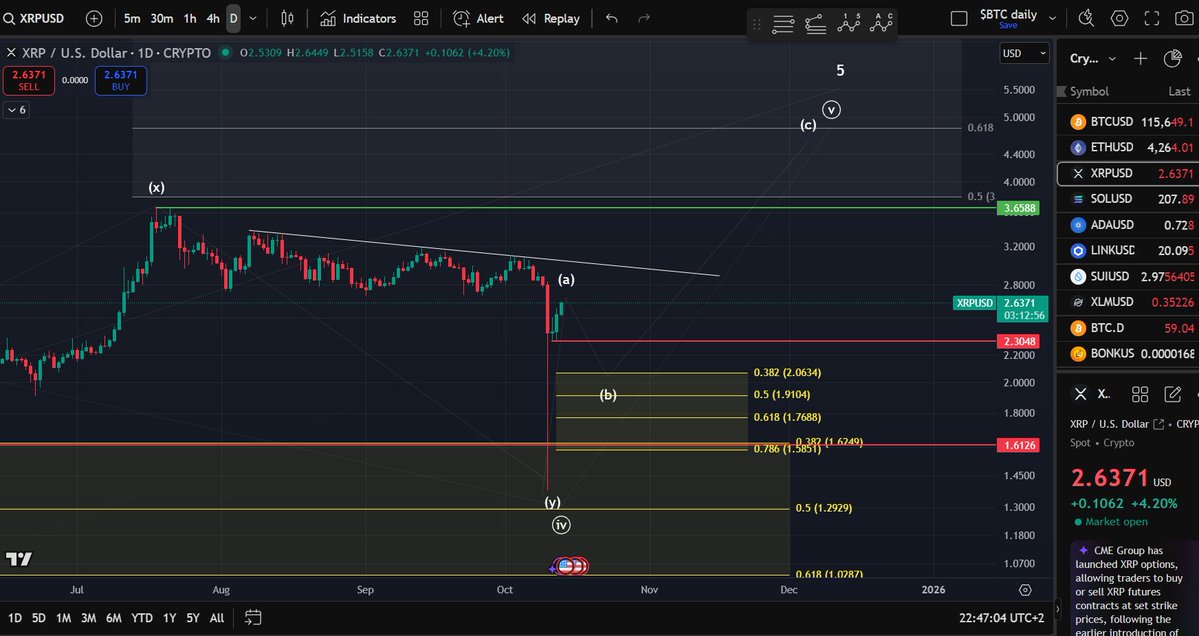The image size is (1199, 636).
Task: Select ADAUSD in the watchlist
Action: (1128, 225)
